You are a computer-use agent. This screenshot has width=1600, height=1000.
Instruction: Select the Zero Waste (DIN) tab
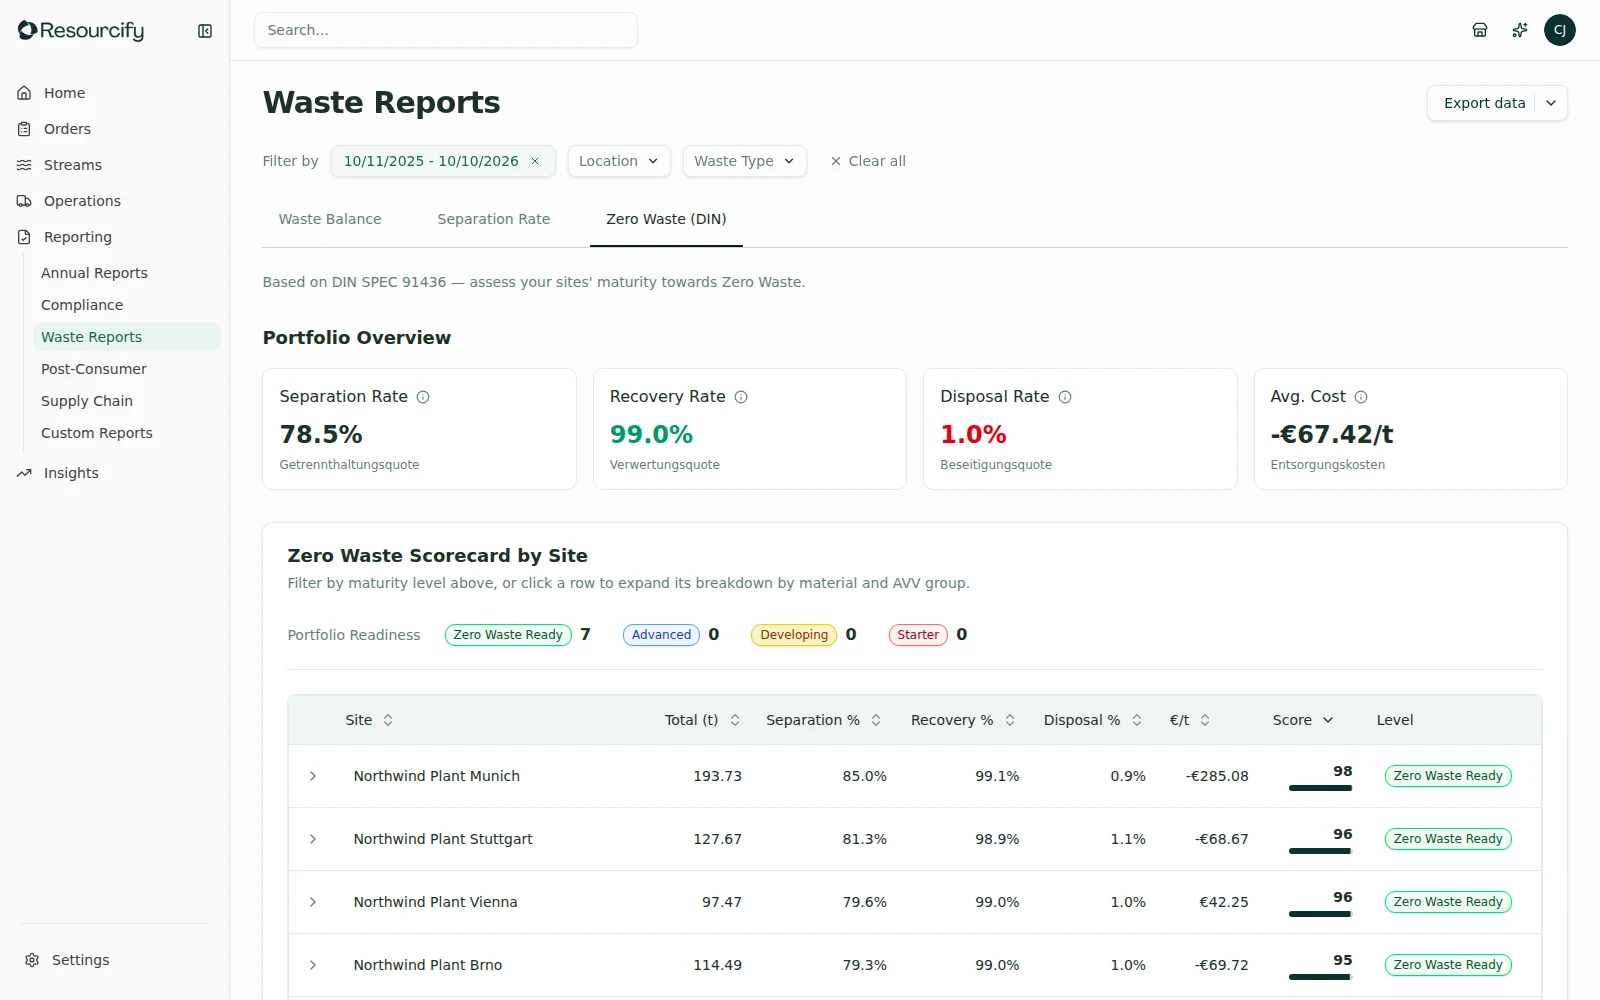coord(666,219)
